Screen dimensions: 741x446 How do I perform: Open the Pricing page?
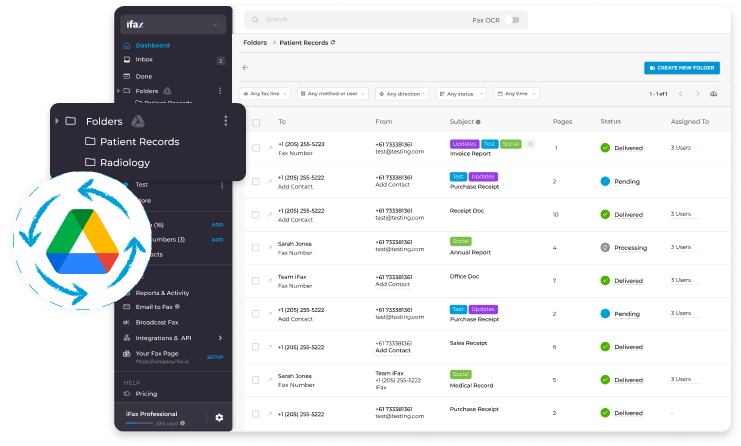(146, 394)
